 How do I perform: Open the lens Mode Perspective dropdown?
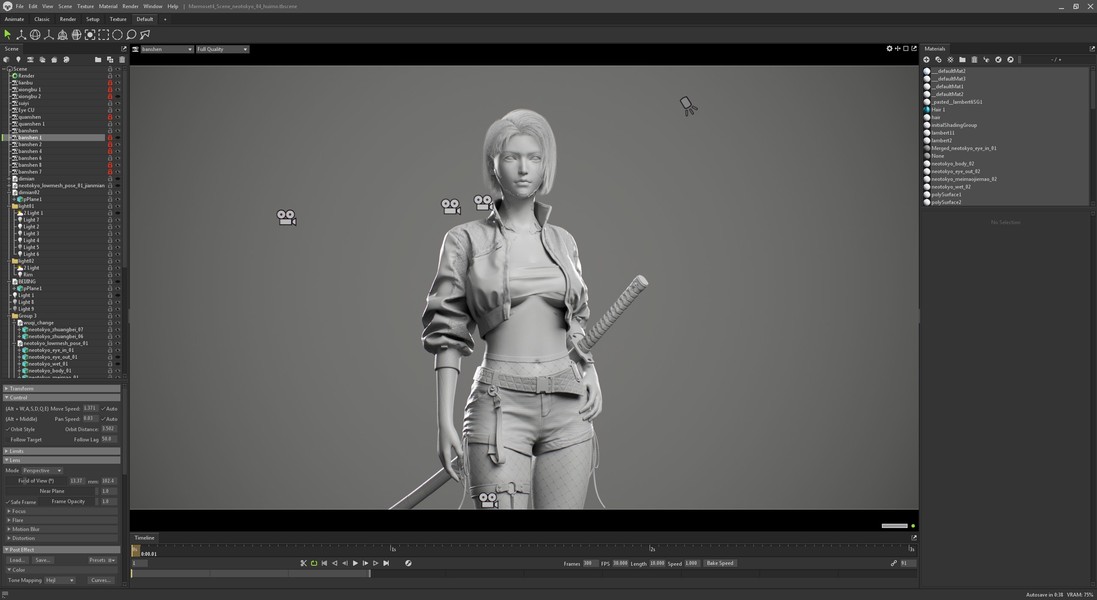[42, 471]
